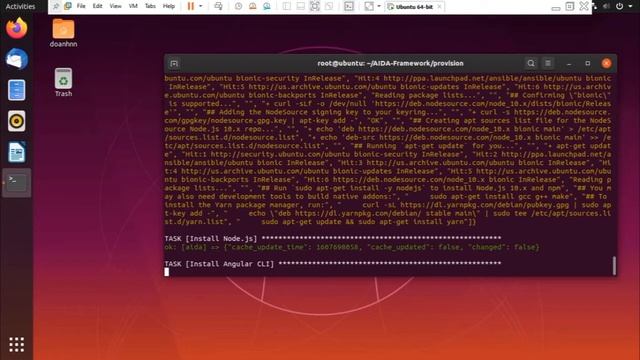The width and height of the screenshot is (640, 360).
Task: Launch Thunderbird mail from the dock
Action: pyautogui.click(x=17, y=59)
